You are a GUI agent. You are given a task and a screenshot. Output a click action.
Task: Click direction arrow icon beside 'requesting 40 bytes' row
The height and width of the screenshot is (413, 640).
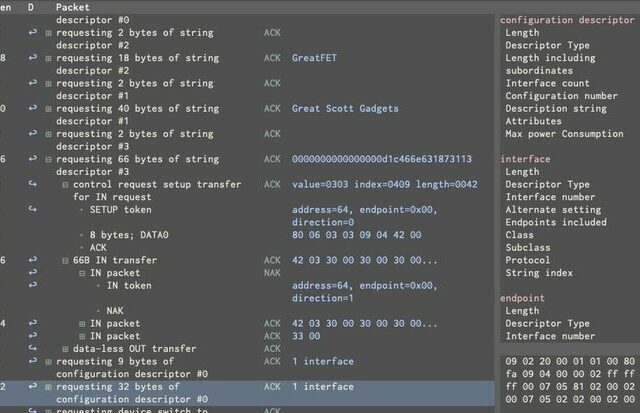pos(31,108)
